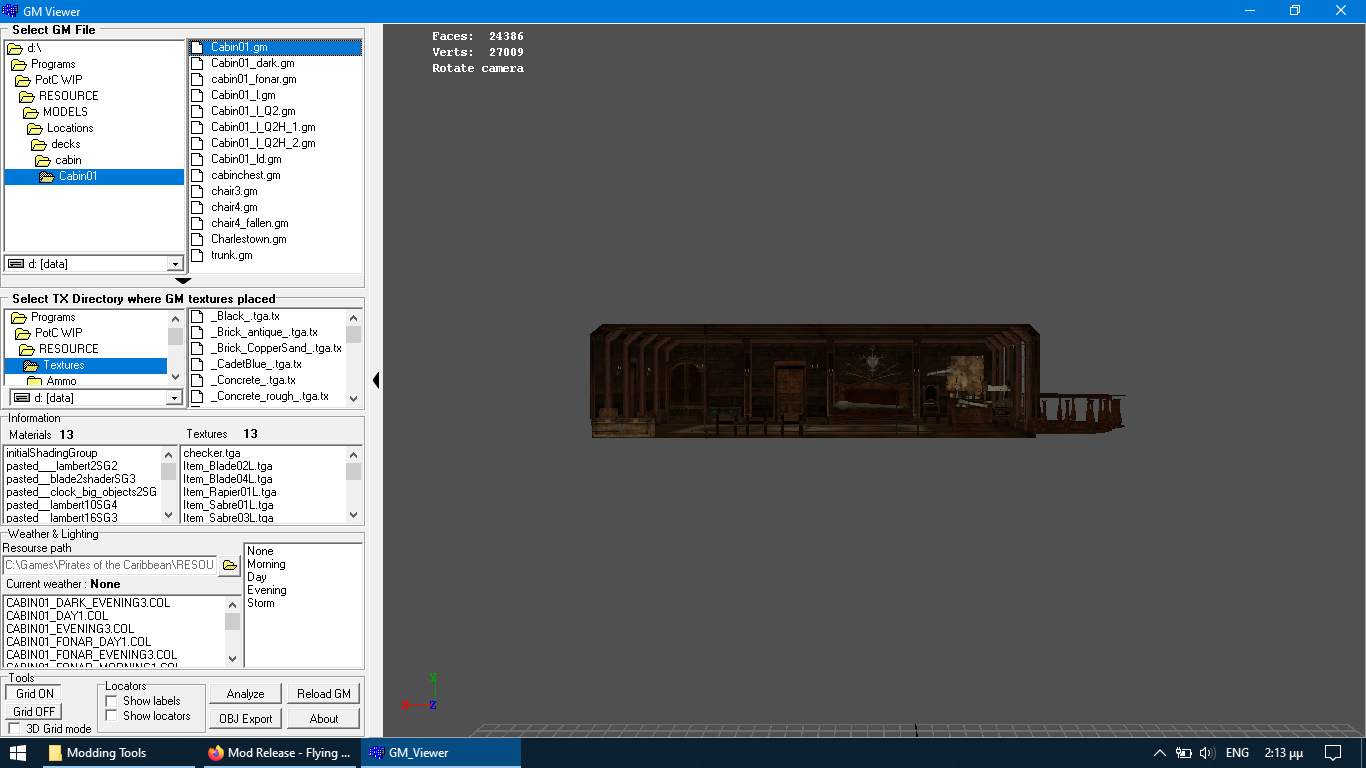
Task: Switch to the Modding Tools taskbar window
Action: coord(120,753)
